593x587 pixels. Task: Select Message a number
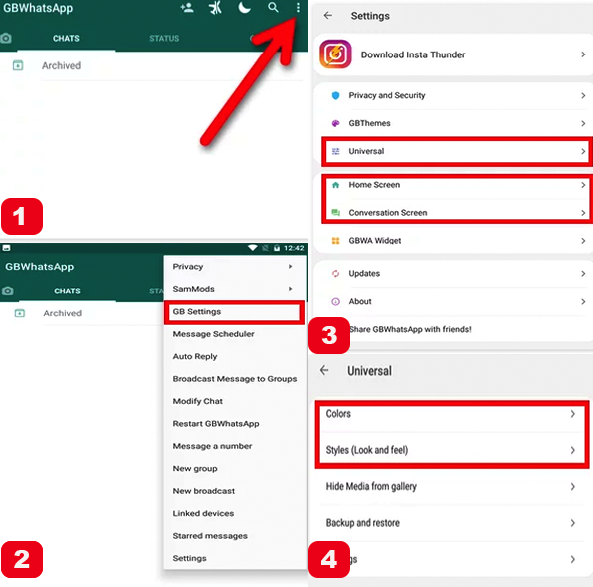coord(235,446)
